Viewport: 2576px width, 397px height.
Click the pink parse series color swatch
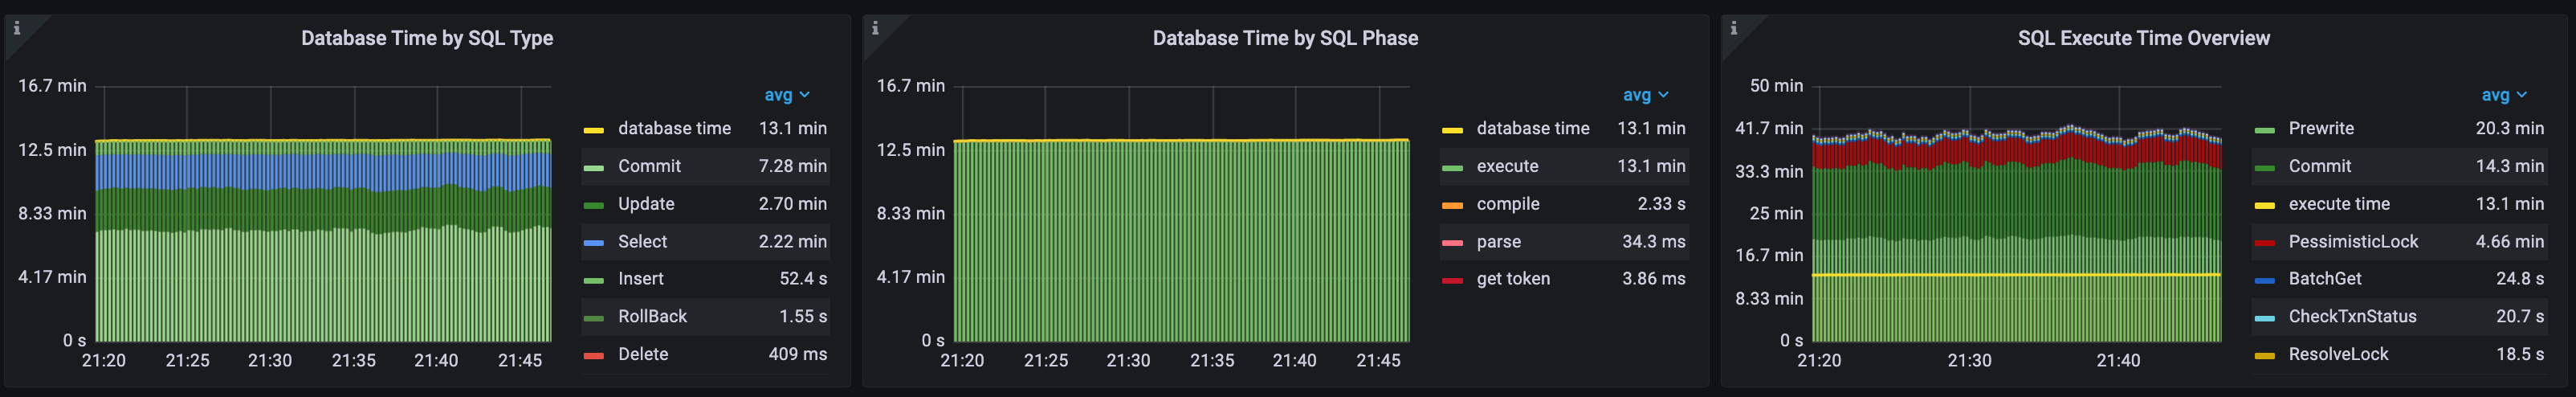click(1452, 243)
